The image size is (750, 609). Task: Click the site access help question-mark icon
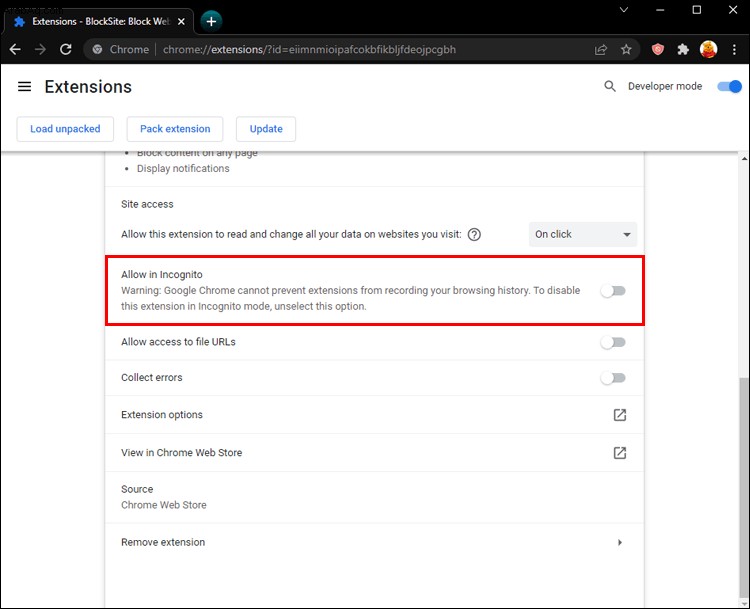(474, 234)
